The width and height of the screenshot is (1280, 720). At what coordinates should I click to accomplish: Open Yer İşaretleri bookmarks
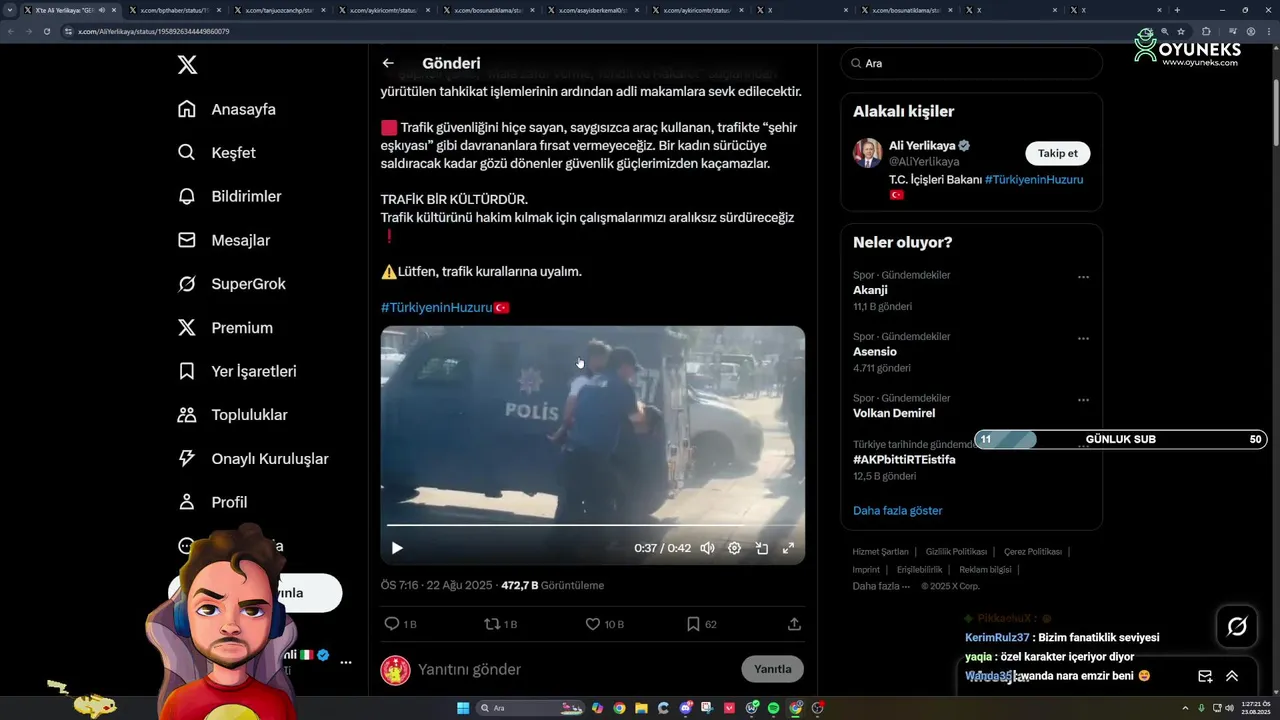[236, 371]
